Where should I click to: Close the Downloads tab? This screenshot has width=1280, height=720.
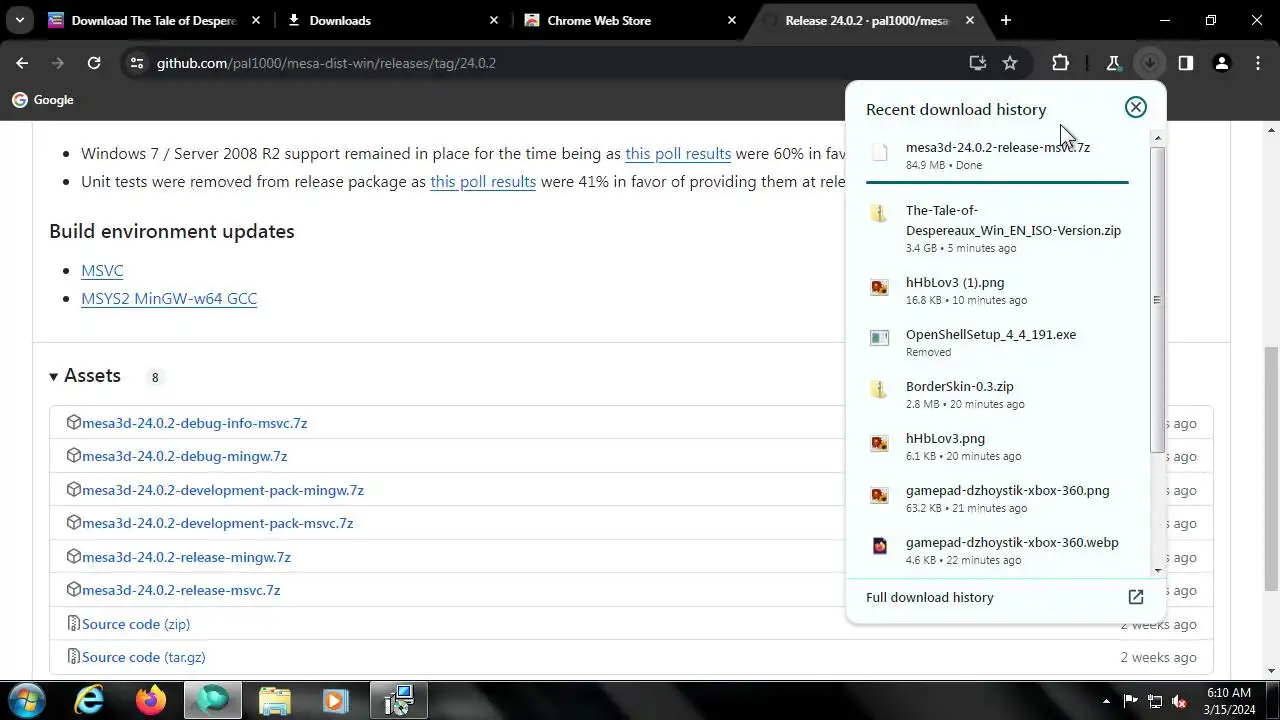494,20
